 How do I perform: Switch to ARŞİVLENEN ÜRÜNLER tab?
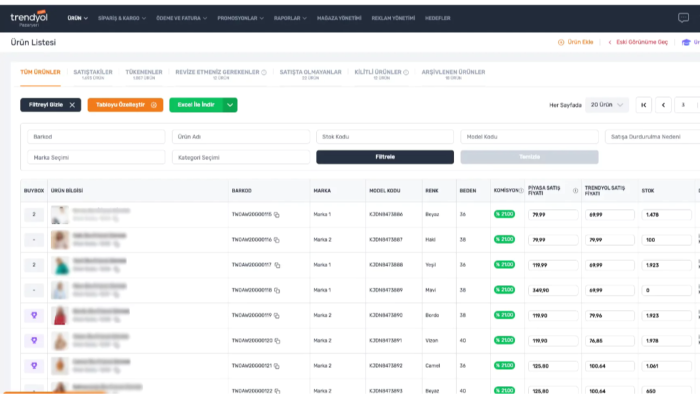tap(453, 74)
